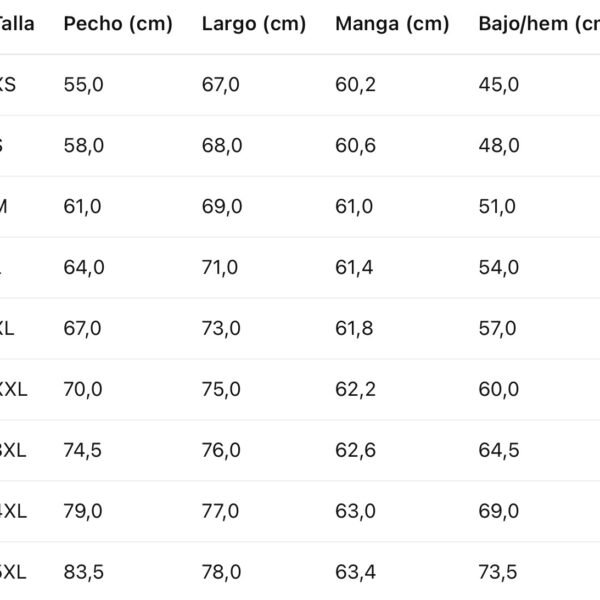Select the hem value 64,5

click(499, 450)
